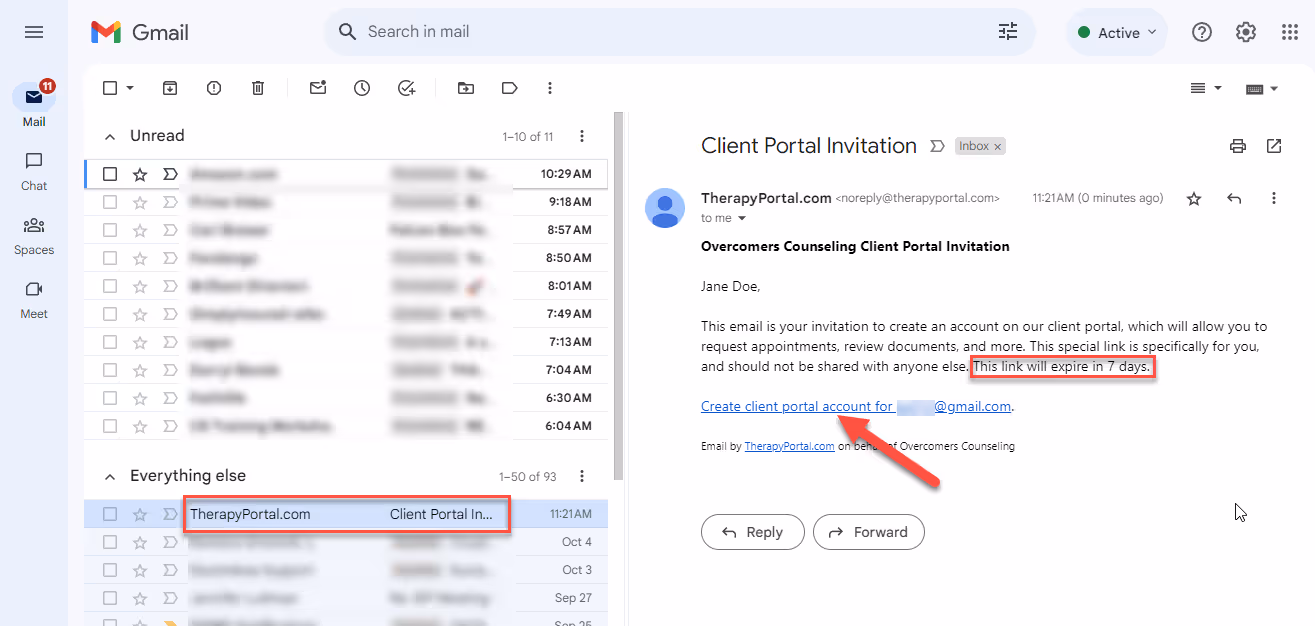Image resolution: width=1315 pixels, height=626 pixels.
Task: Toggle the select-all messages checkbox
Action: (109, 88)
